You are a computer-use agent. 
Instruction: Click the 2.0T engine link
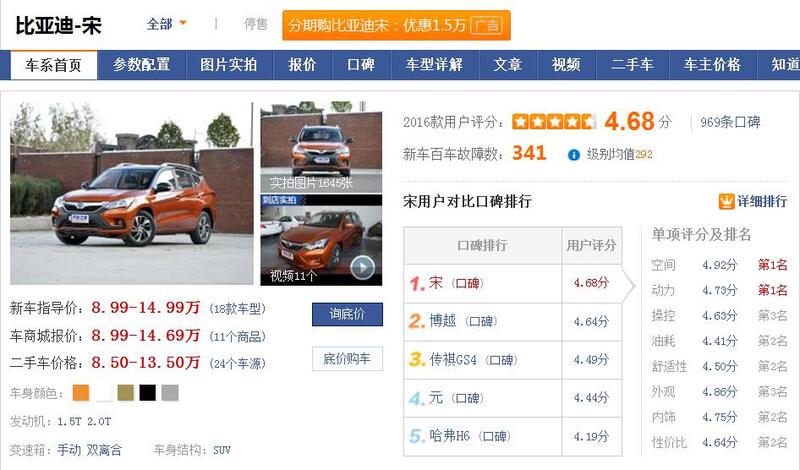click(x=99, y=422)
